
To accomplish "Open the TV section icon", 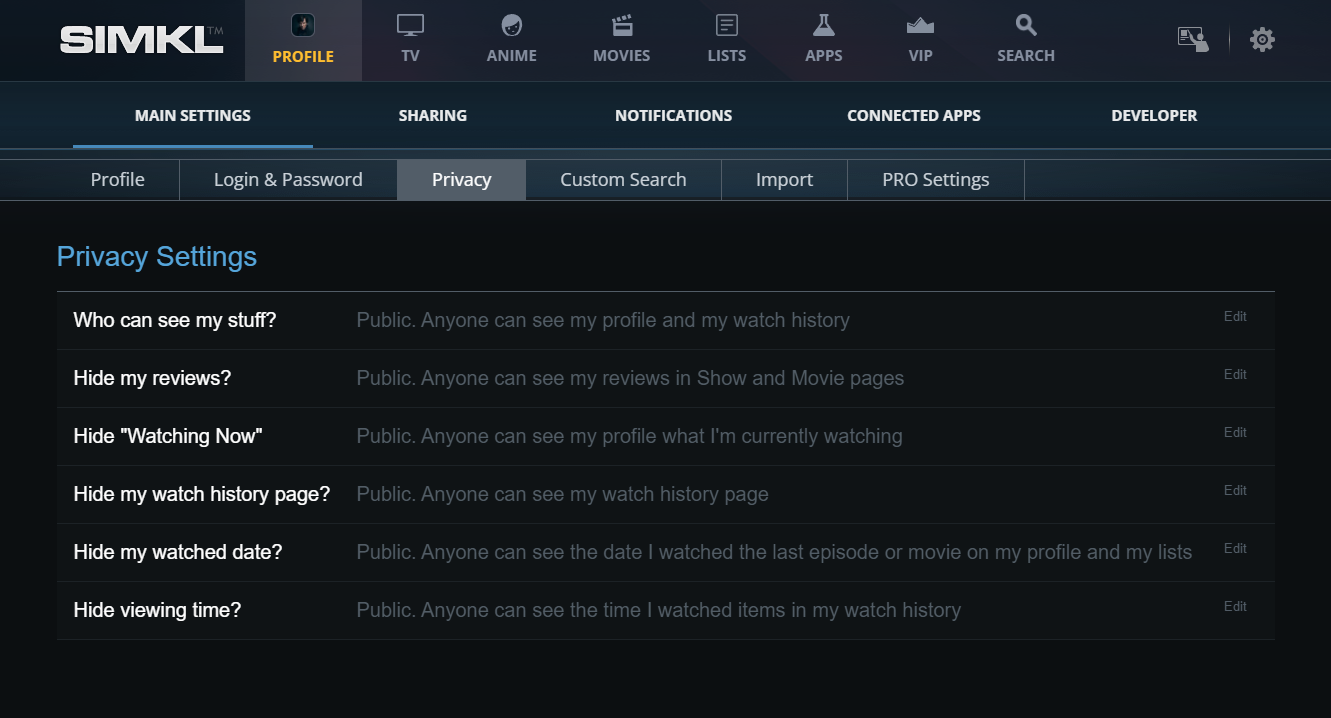I will (410, 26).
